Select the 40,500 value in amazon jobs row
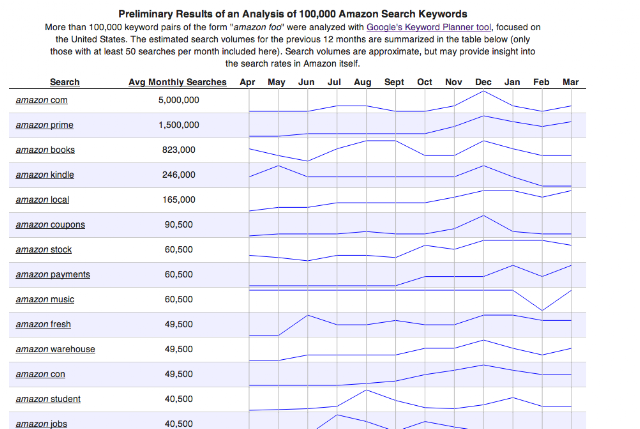640x429 pixels. (x=179, y=424)
